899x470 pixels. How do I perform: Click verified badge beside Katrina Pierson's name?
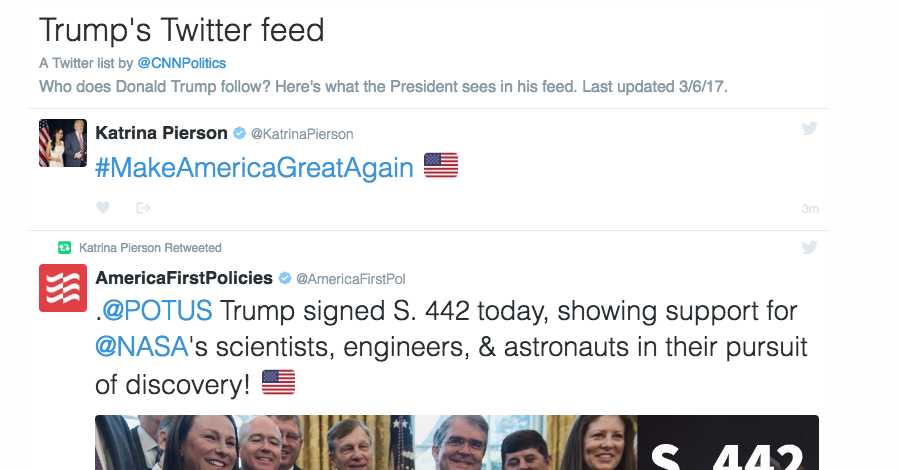(239, 133)
